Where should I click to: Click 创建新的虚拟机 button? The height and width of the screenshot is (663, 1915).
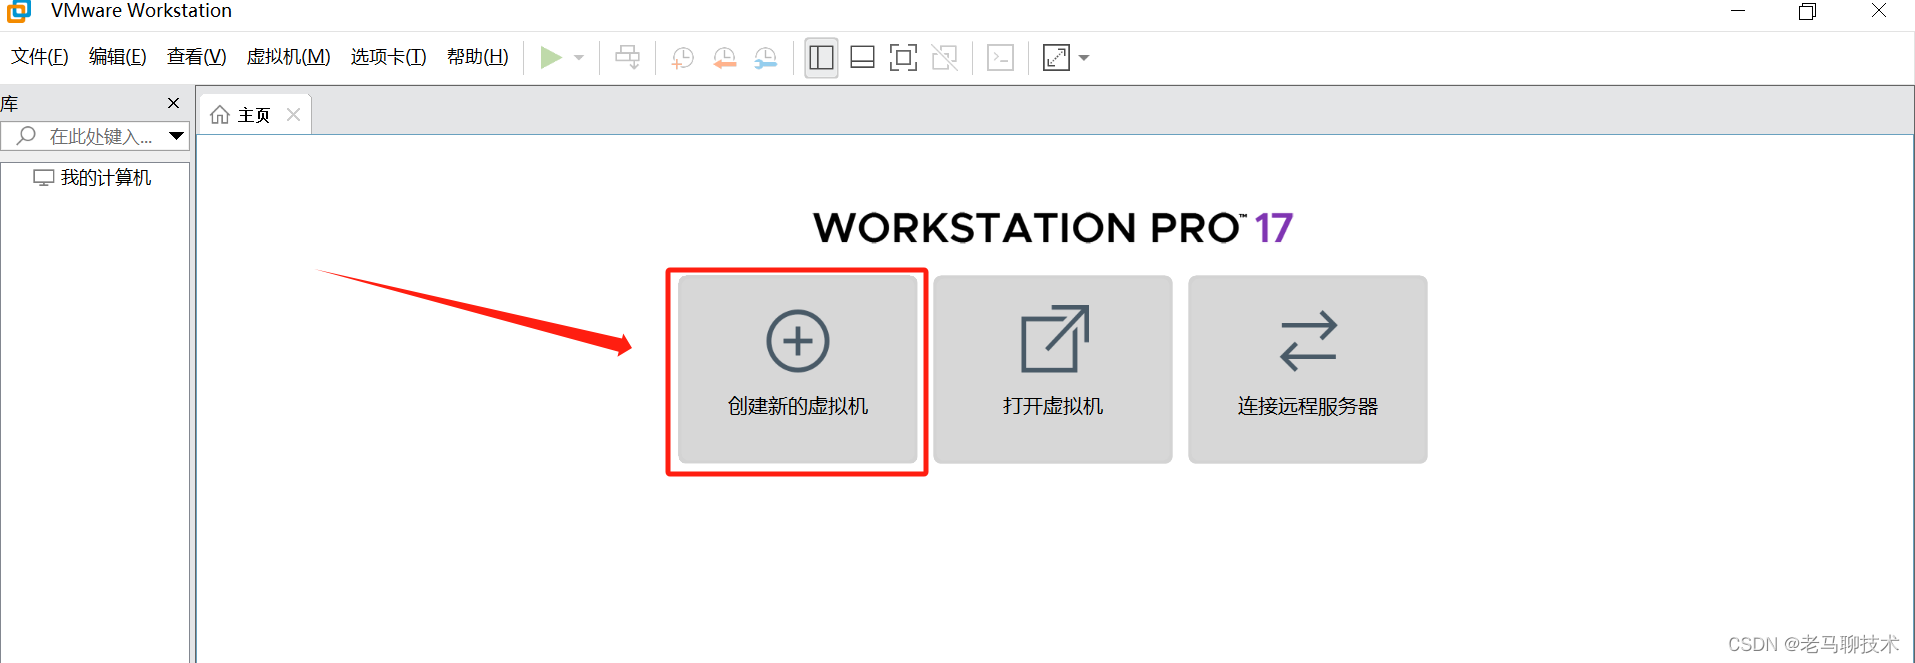point(798,369)
